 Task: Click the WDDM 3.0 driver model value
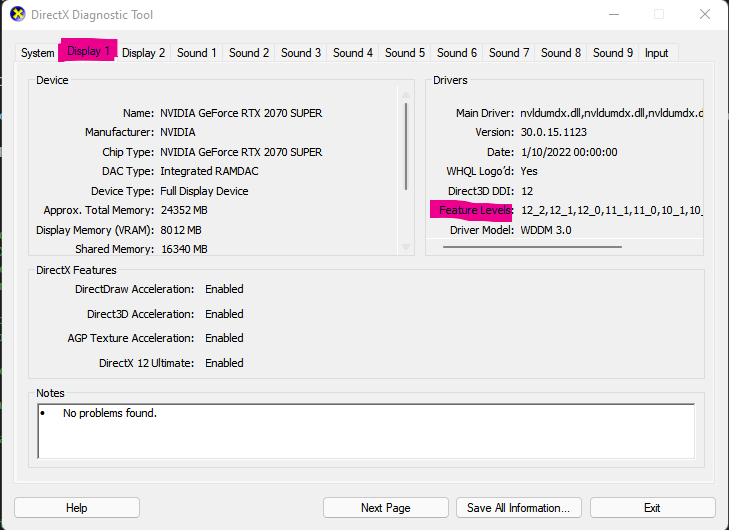(546, 230)
